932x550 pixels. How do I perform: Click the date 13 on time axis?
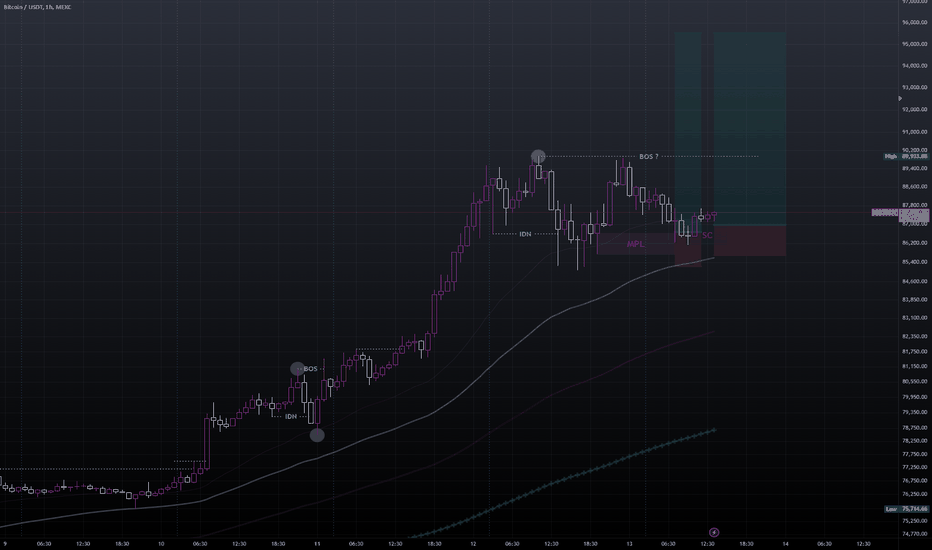pos(629,543)
